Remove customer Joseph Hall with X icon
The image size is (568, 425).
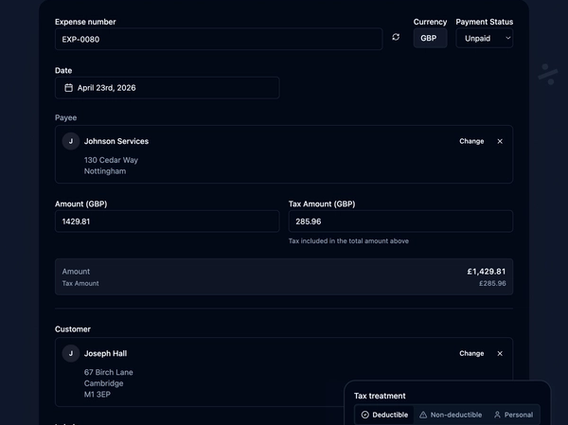[x=500, y=354]
